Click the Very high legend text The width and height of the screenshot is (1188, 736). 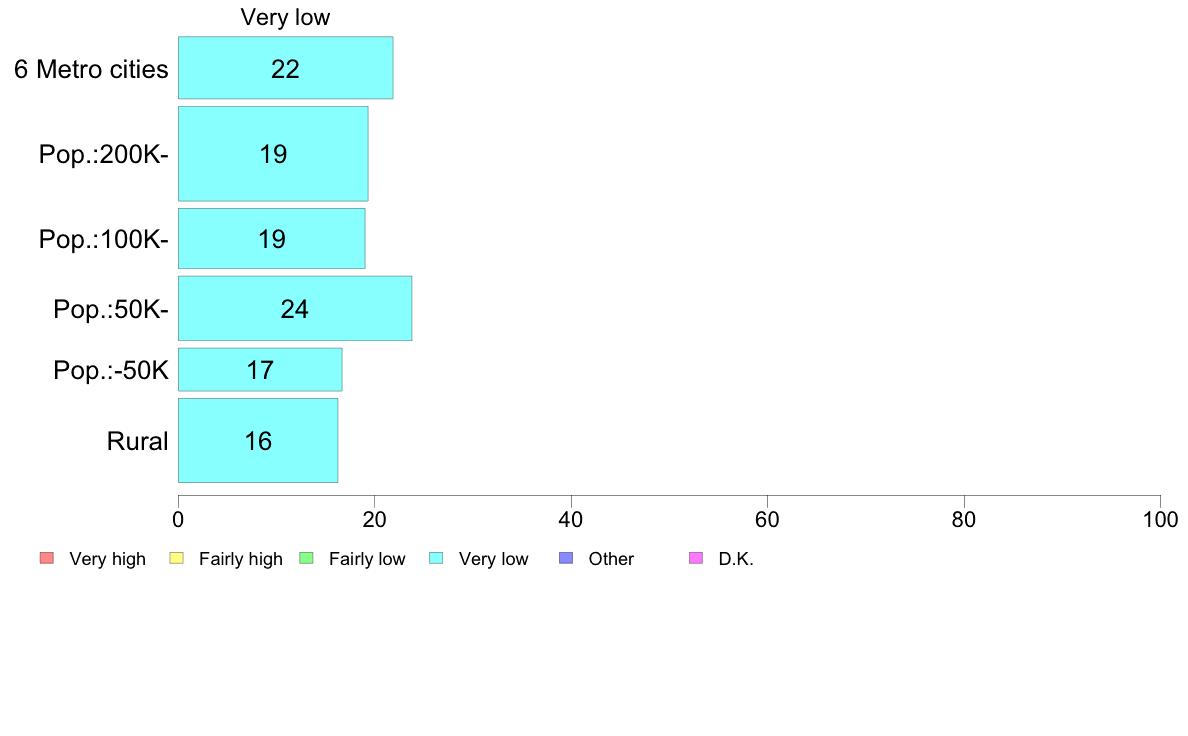(108, 559)
